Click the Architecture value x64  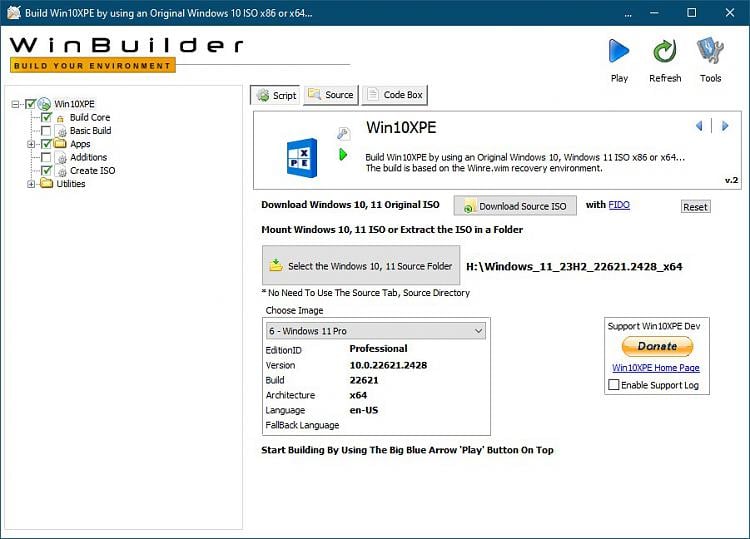coord(358,395)
